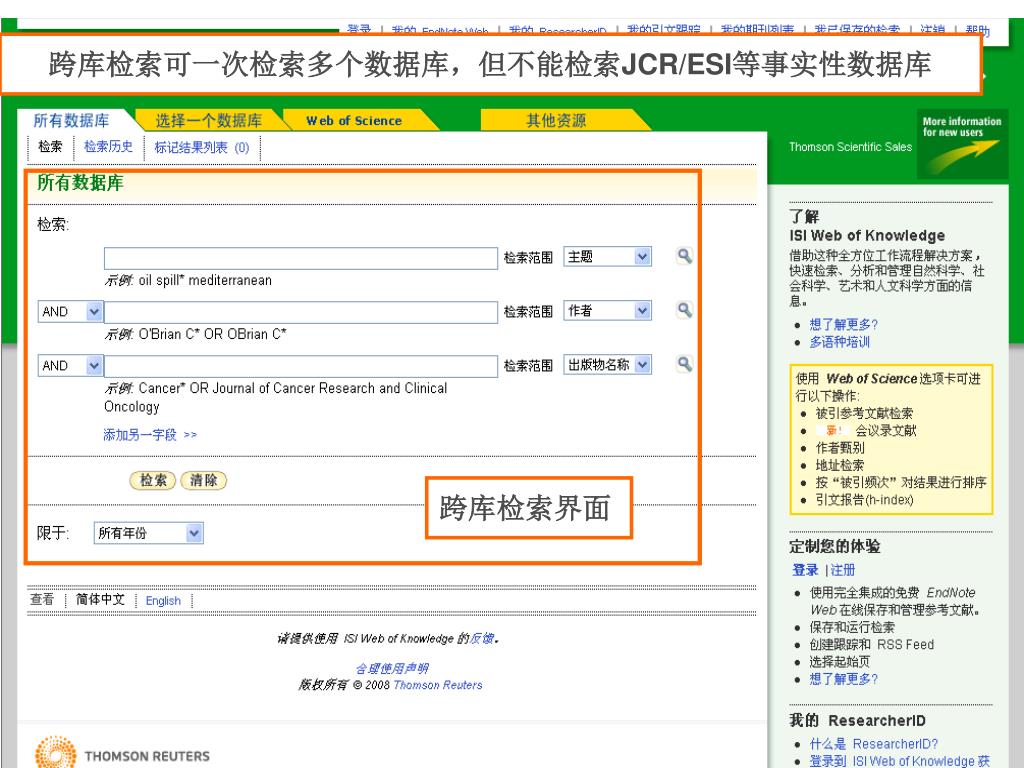Open the AND operator dropdown in the third row
Screen dimensions: 1024x768
(70, 366)
